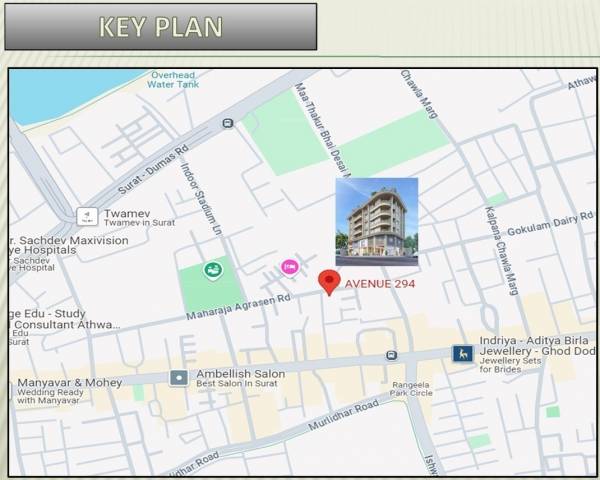This screenshot has height=480, width=600.
Task: Click the Twamev place marker icon
Action: [x=87, y=217]
